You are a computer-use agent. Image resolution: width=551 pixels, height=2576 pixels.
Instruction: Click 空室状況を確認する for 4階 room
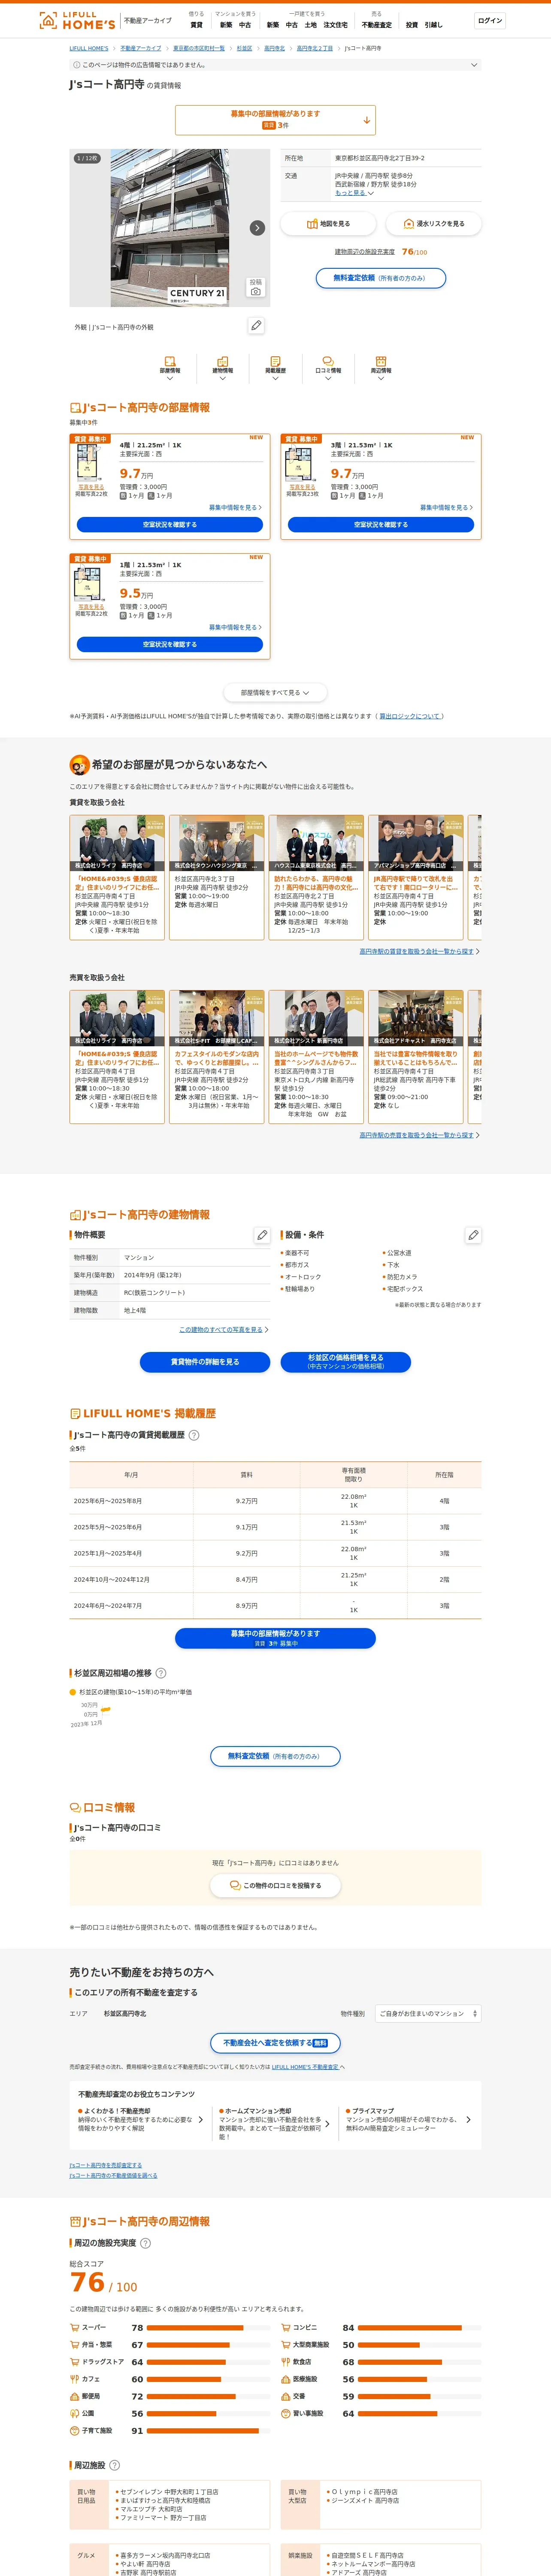(170, 524)
